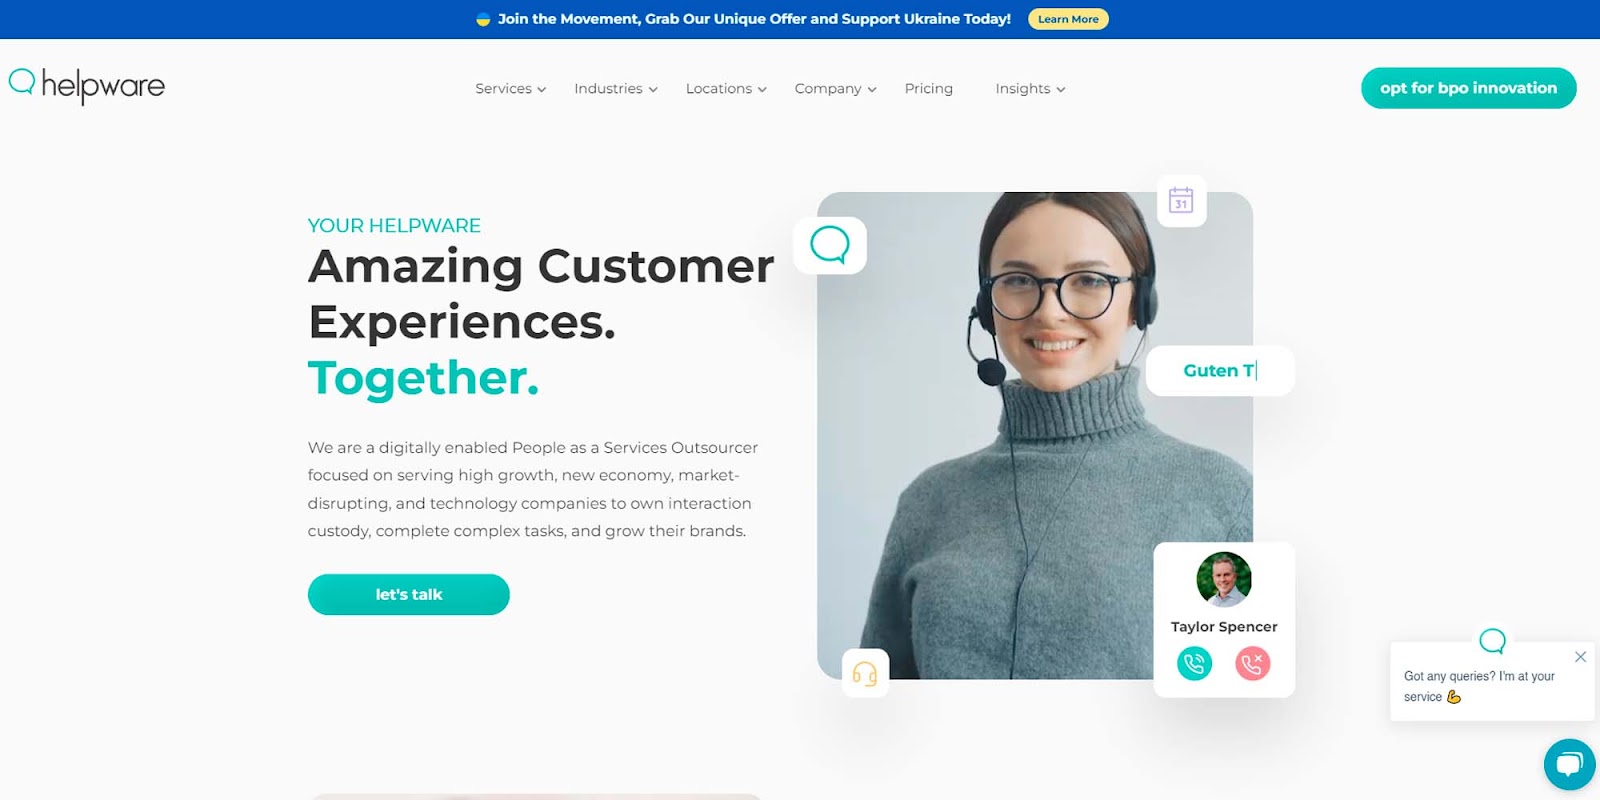Click the teal chat bubble icon beside the photo
This screenshot has height=800, width=1600.
coord(830,245)
